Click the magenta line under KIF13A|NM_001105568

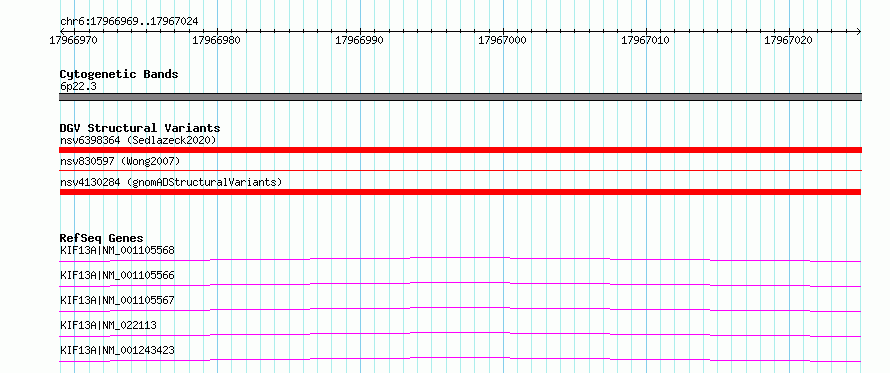click(460, 259)
